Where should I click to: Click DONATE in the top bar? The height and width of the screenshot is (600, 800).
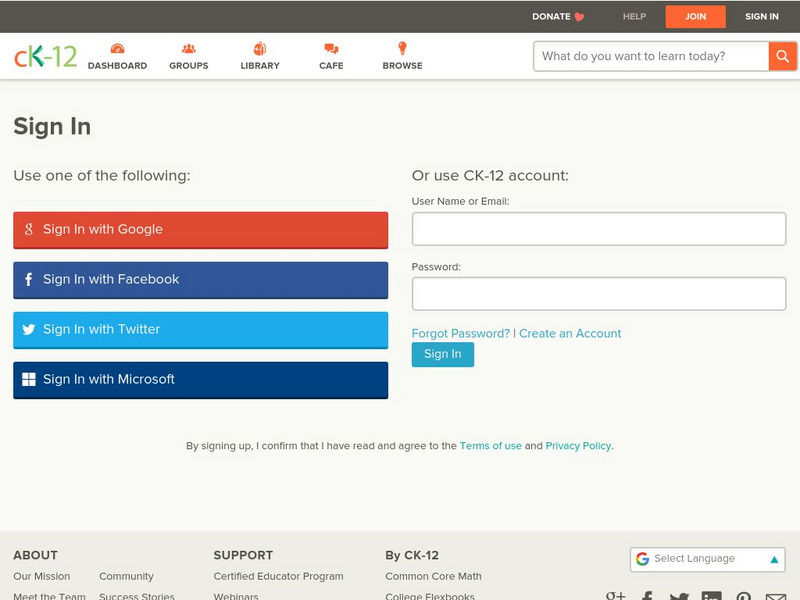click(x=551, y=16)
